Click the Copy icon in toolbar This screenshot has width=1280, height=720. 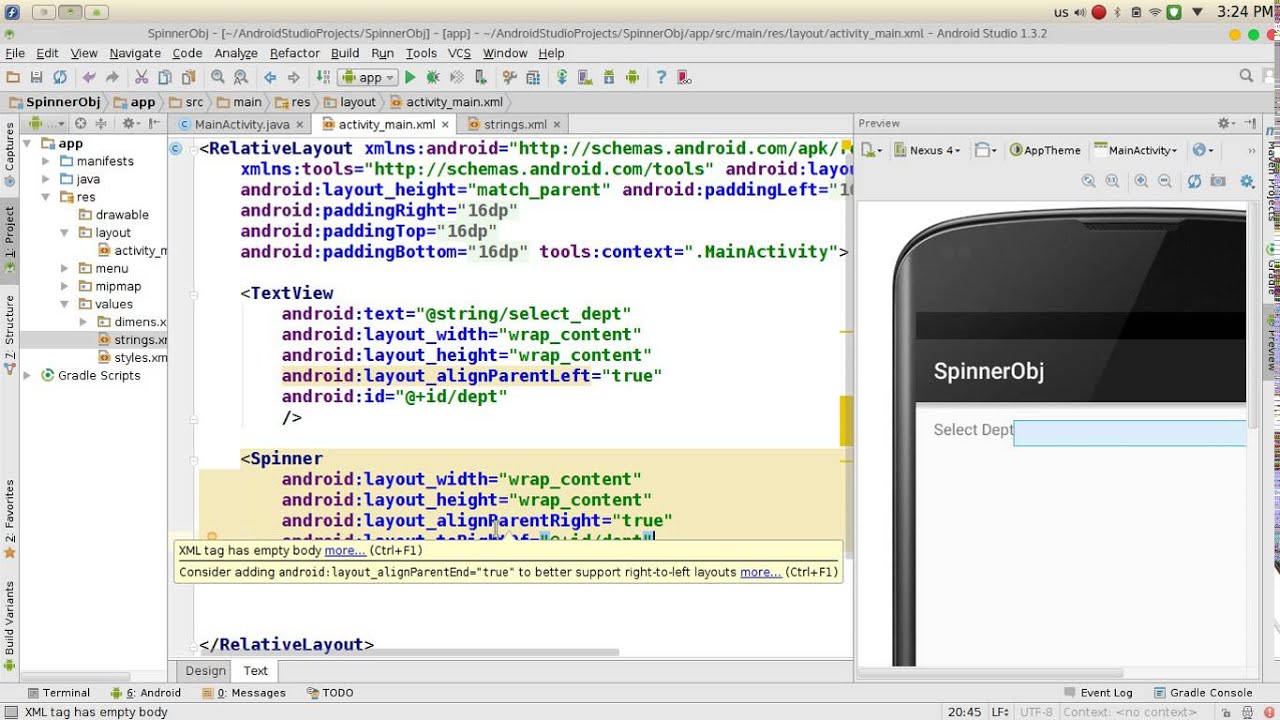point(165,77)
